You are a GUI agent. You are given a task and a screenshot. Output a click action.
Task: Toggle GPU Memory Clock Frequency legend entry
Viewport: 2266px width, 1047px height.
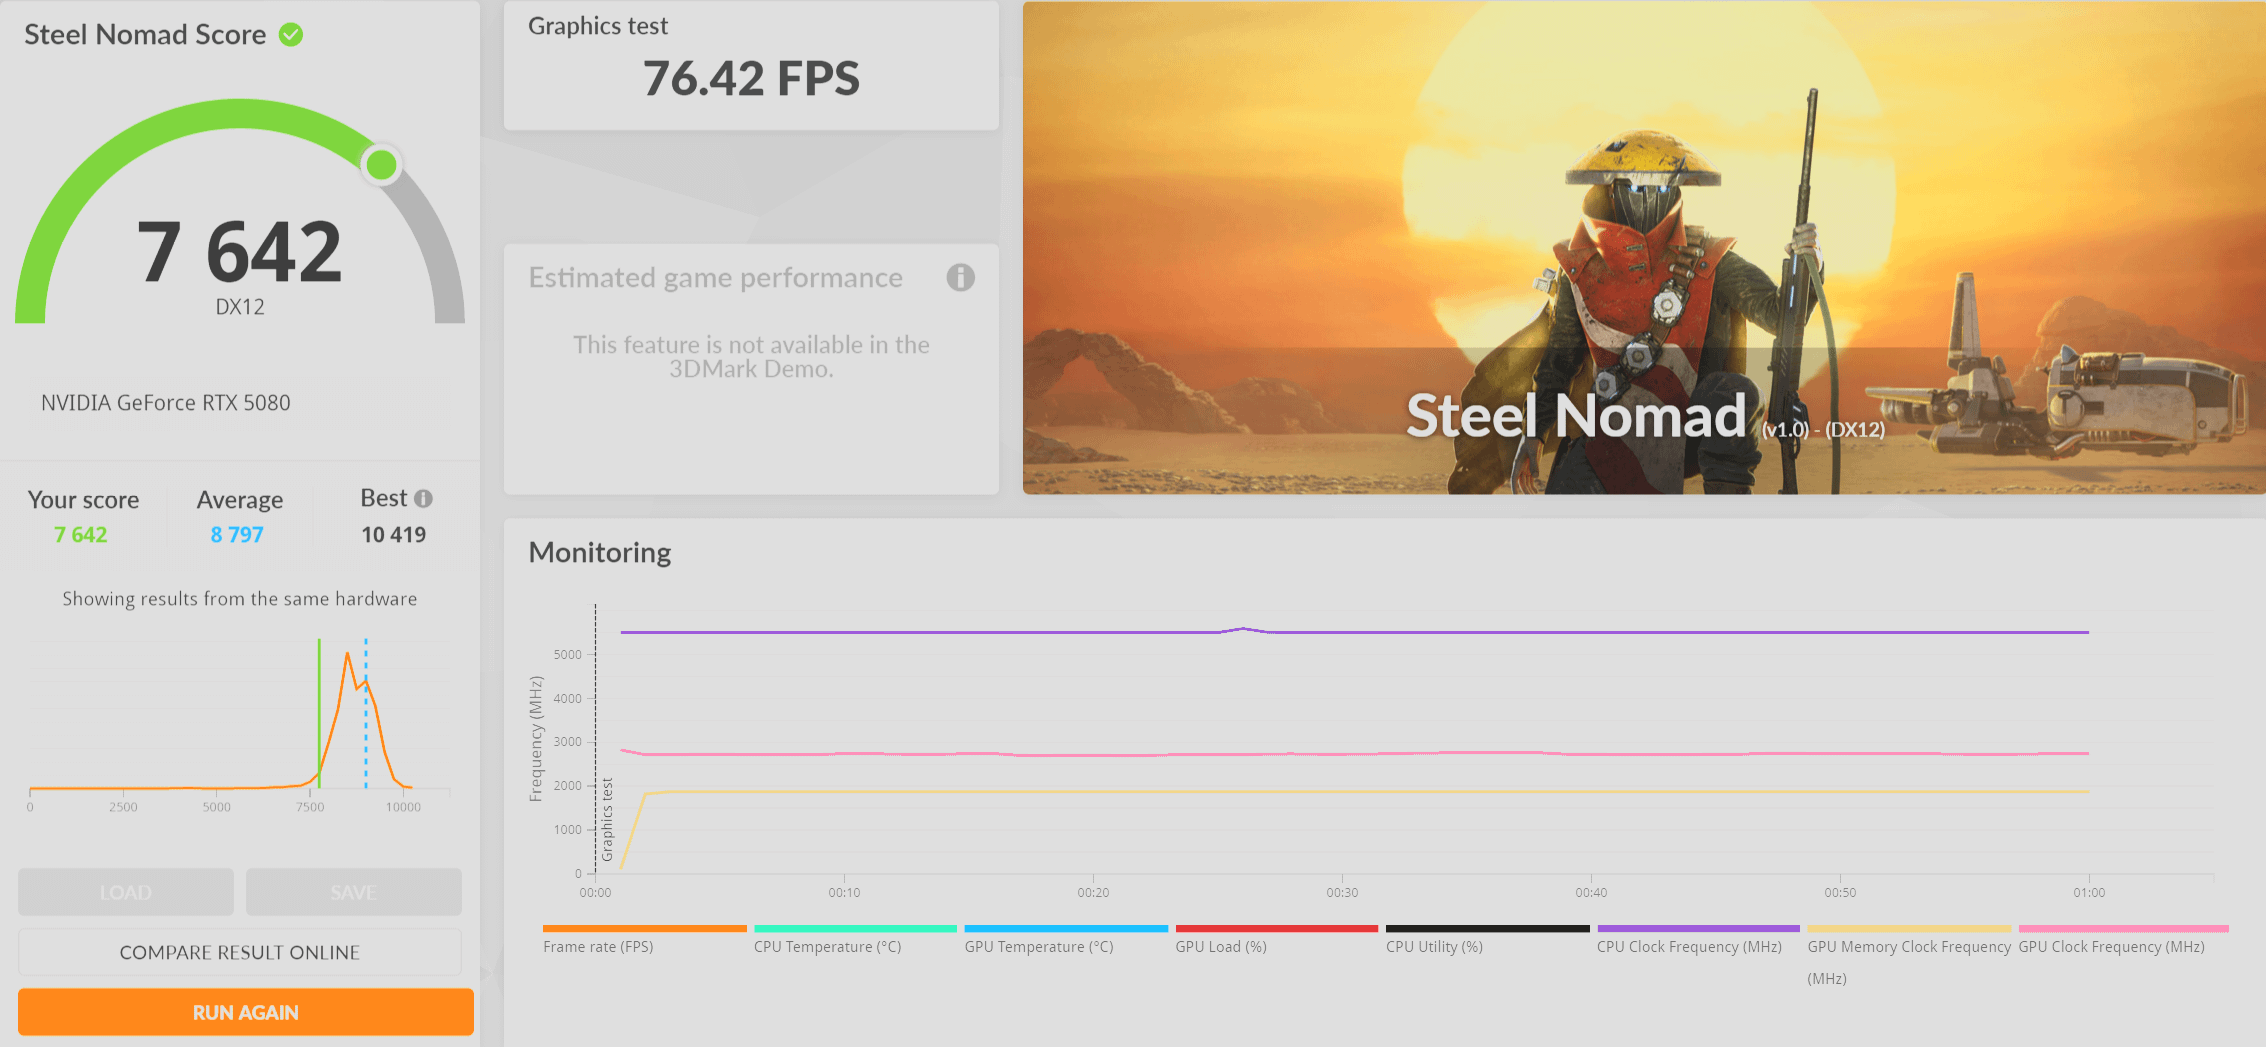pyautogui.click(x=1908, y=946)
